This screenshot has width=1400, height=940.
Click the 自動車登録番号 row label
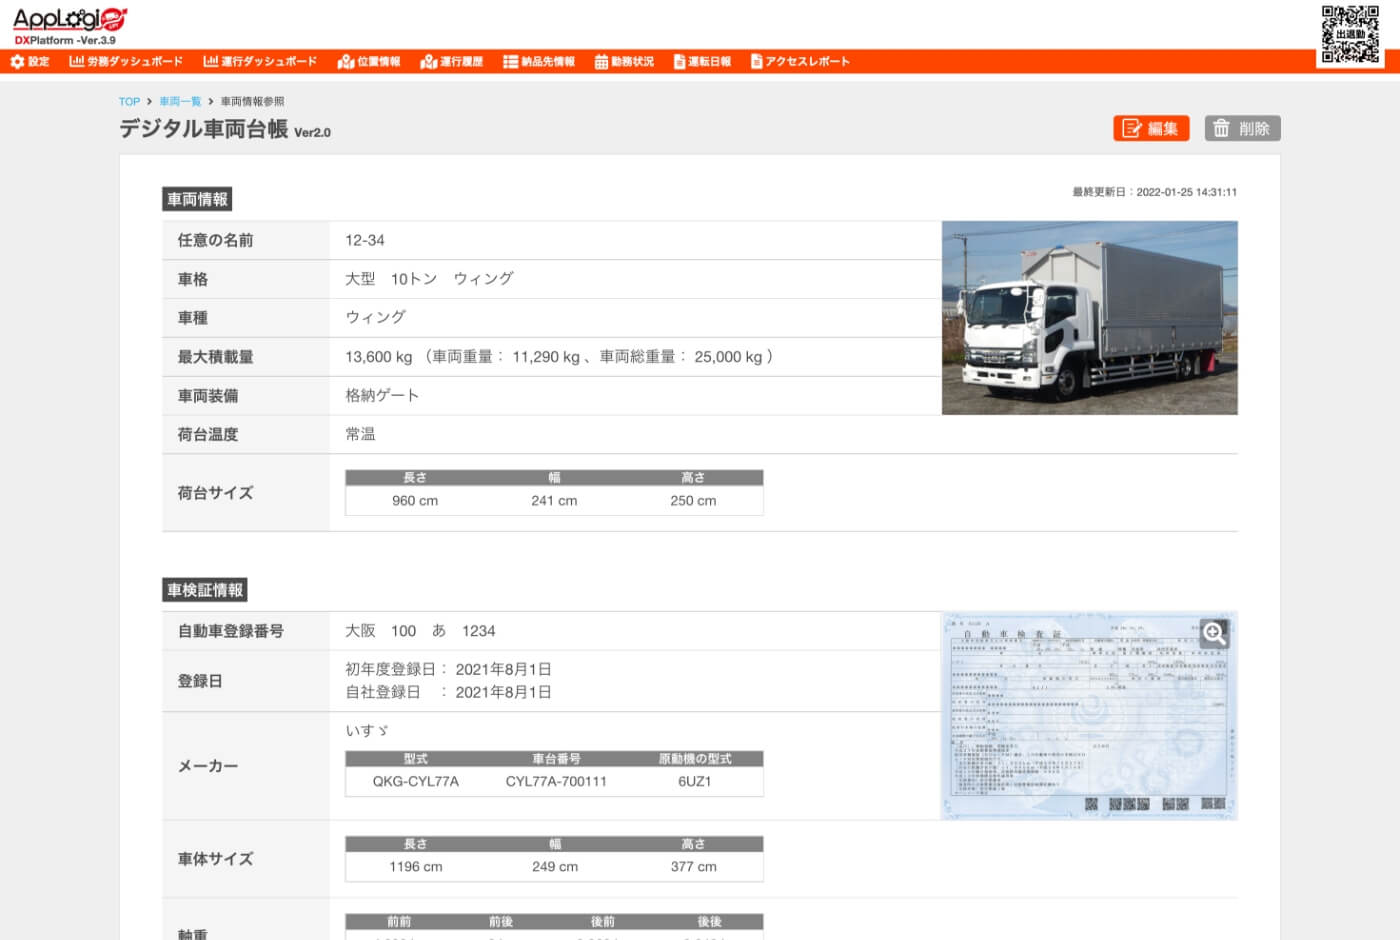[x=231, y=631]
